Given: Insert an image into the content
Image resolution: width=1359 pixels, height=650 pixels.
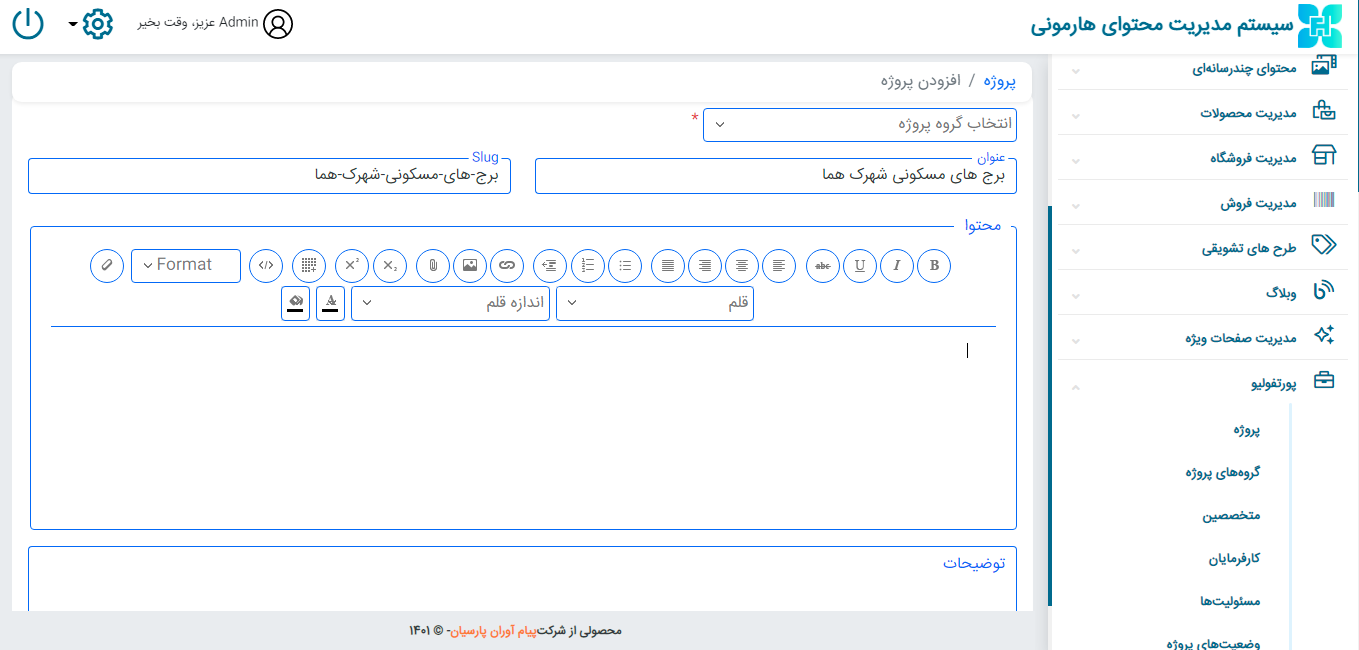Looking at the screenshot, I should tap(470, 265).
